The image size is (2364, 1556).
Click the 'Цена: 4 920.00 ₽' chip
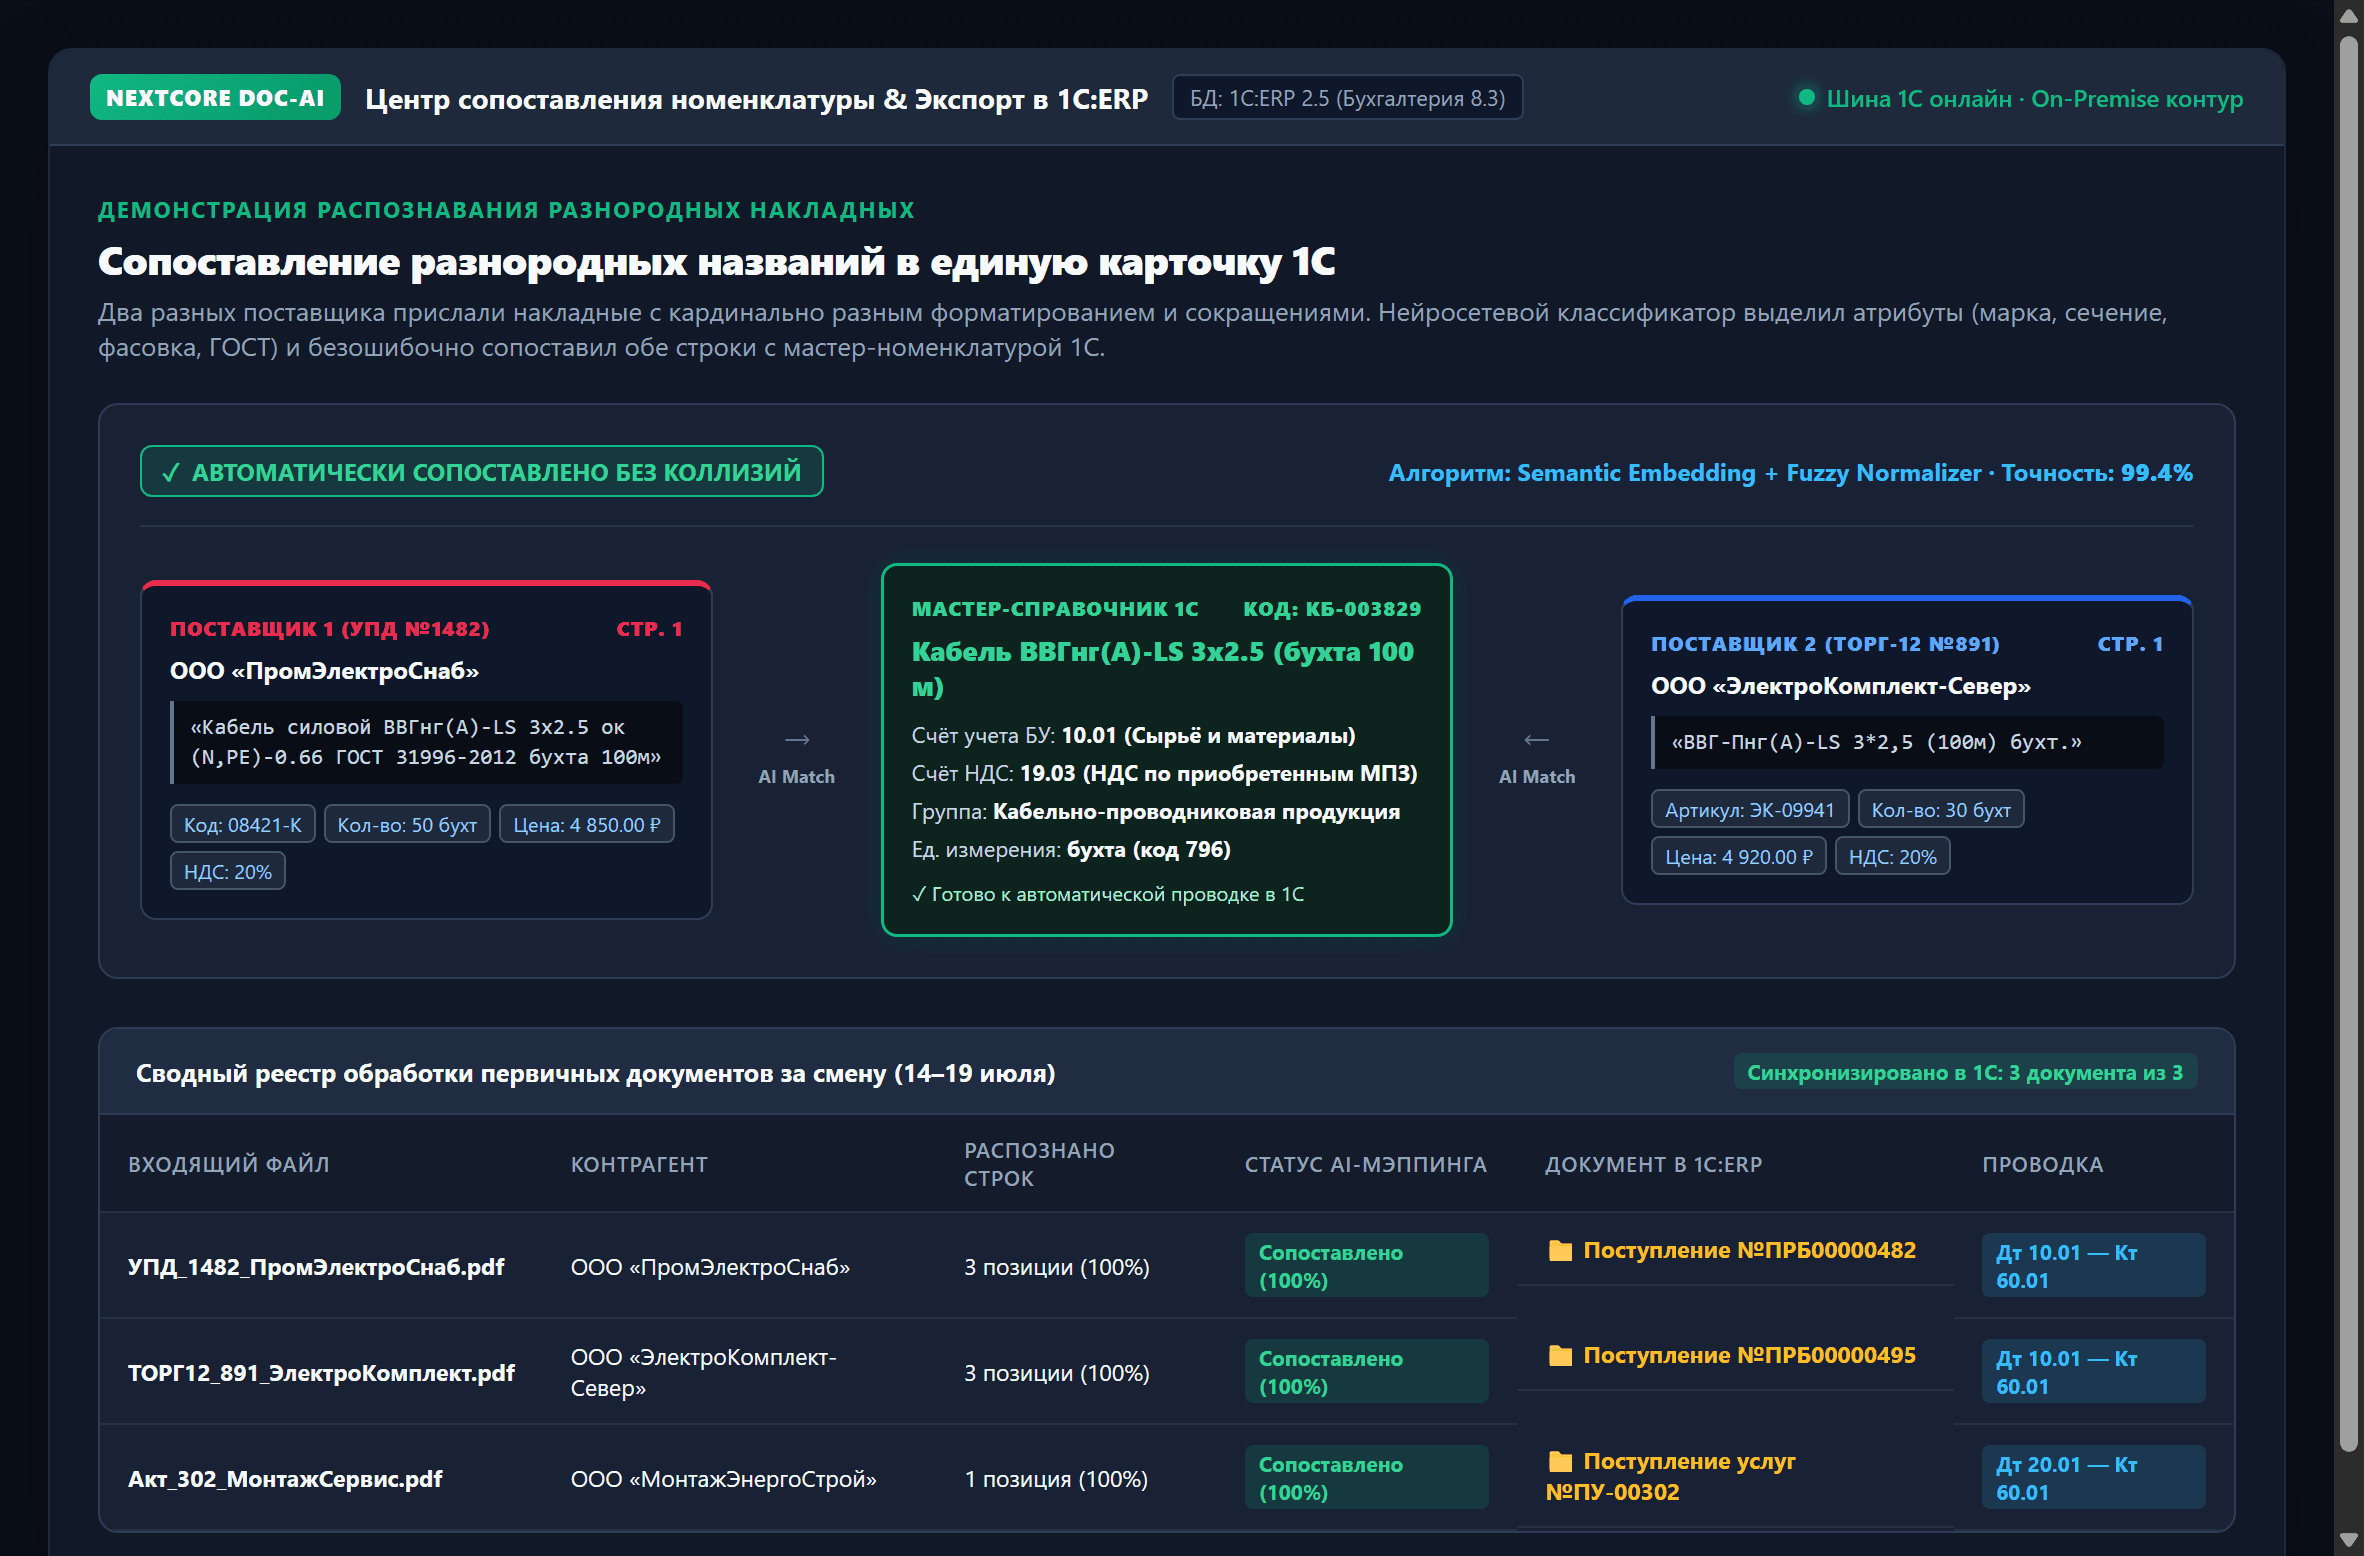pyautogui.click(x=1738, y=856)
